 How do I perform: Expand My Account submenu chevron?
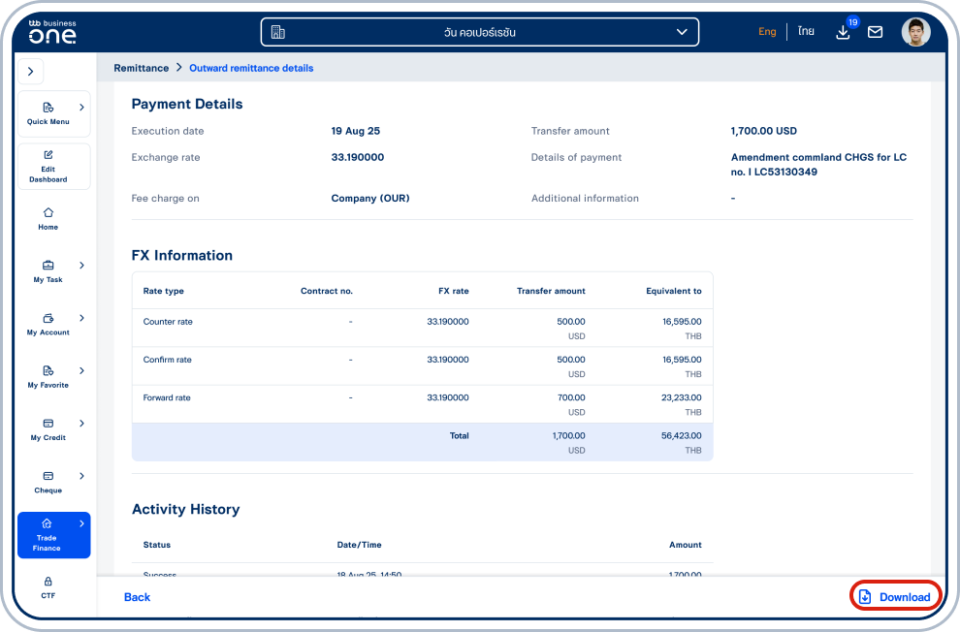tap(81, 318)
